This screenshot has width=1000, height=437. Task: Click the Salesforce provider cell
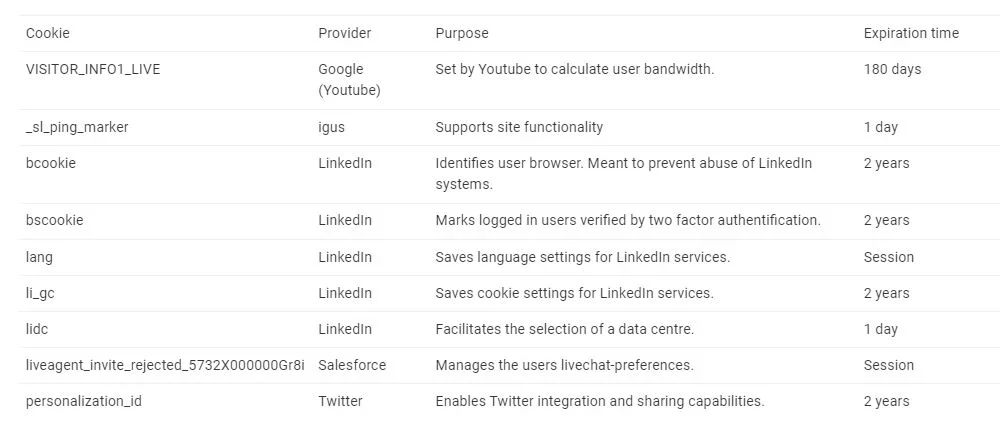coord(352,365)
